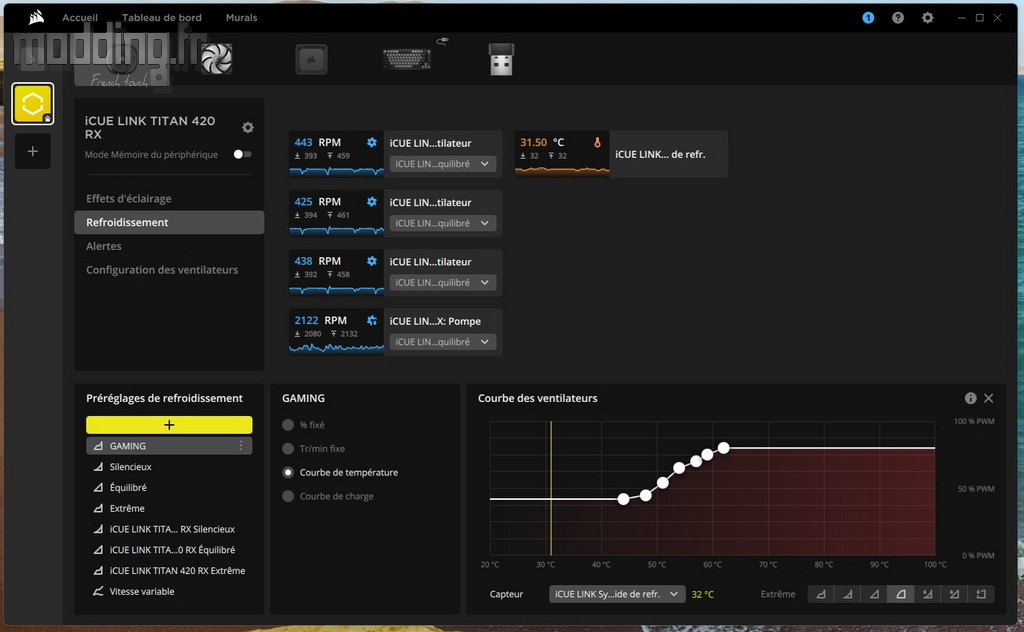The image size is (1024, 632).
Task: Click the leftmost point on the fan curve
Action: (x=624, y=499)
